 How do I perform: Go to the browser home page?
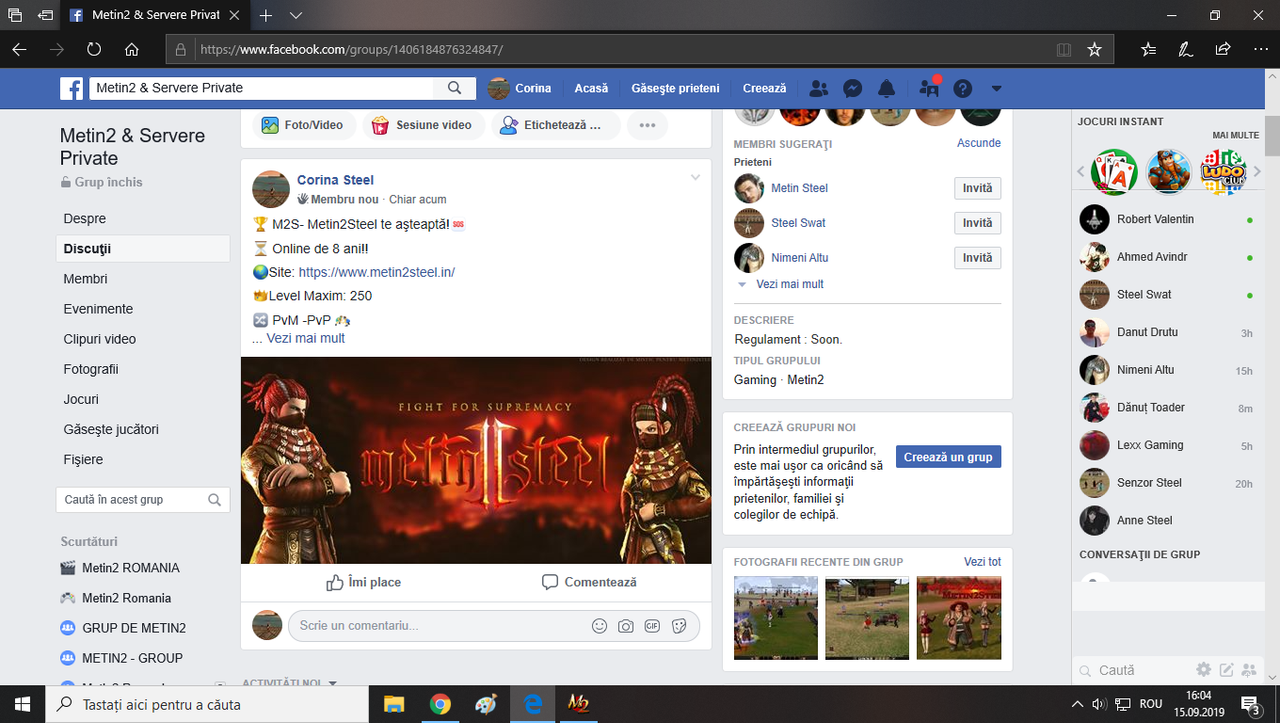coord(132,49)
